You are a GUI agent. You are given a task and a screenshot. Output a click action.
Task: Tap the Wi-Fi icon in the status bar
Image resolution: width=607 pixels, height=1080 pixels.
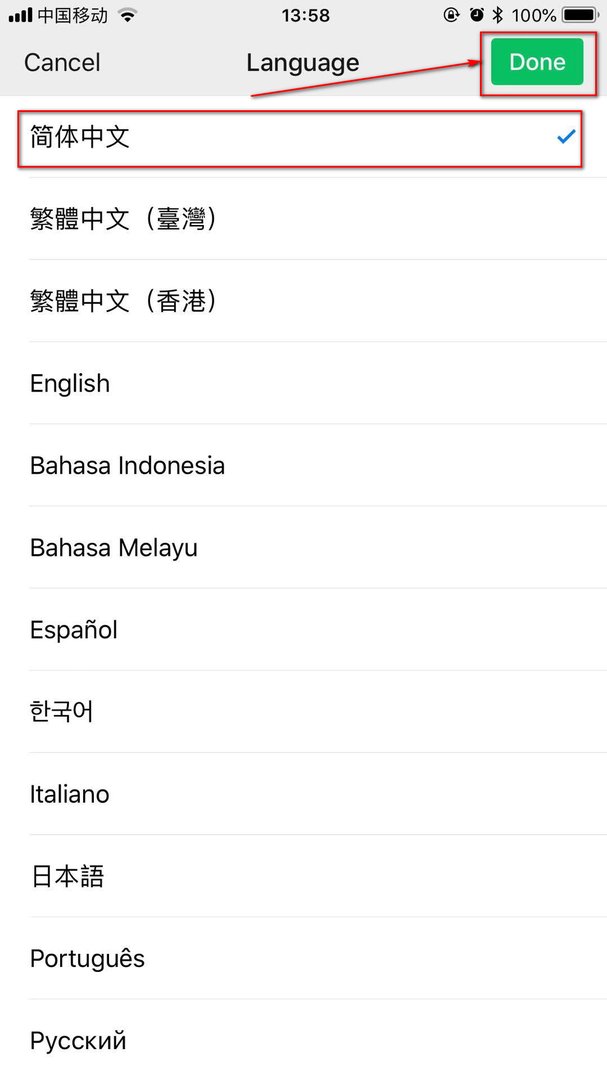pos(126,16)
